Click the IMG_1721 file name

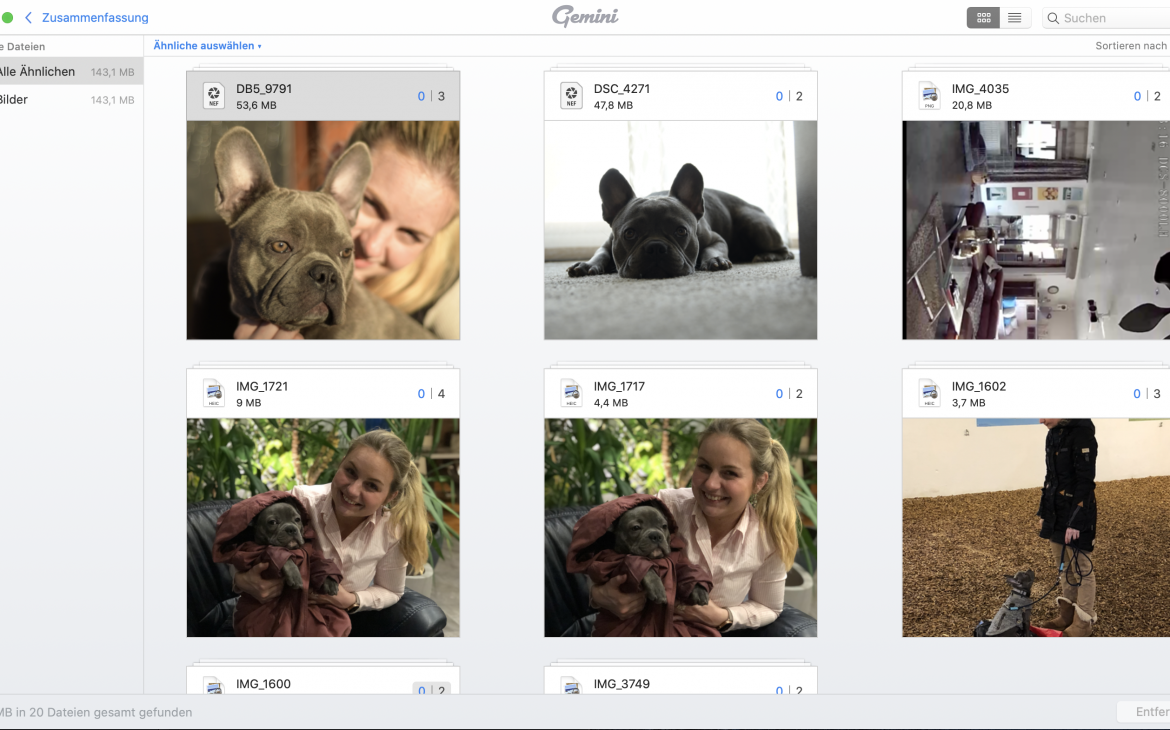tap(262, 387)
